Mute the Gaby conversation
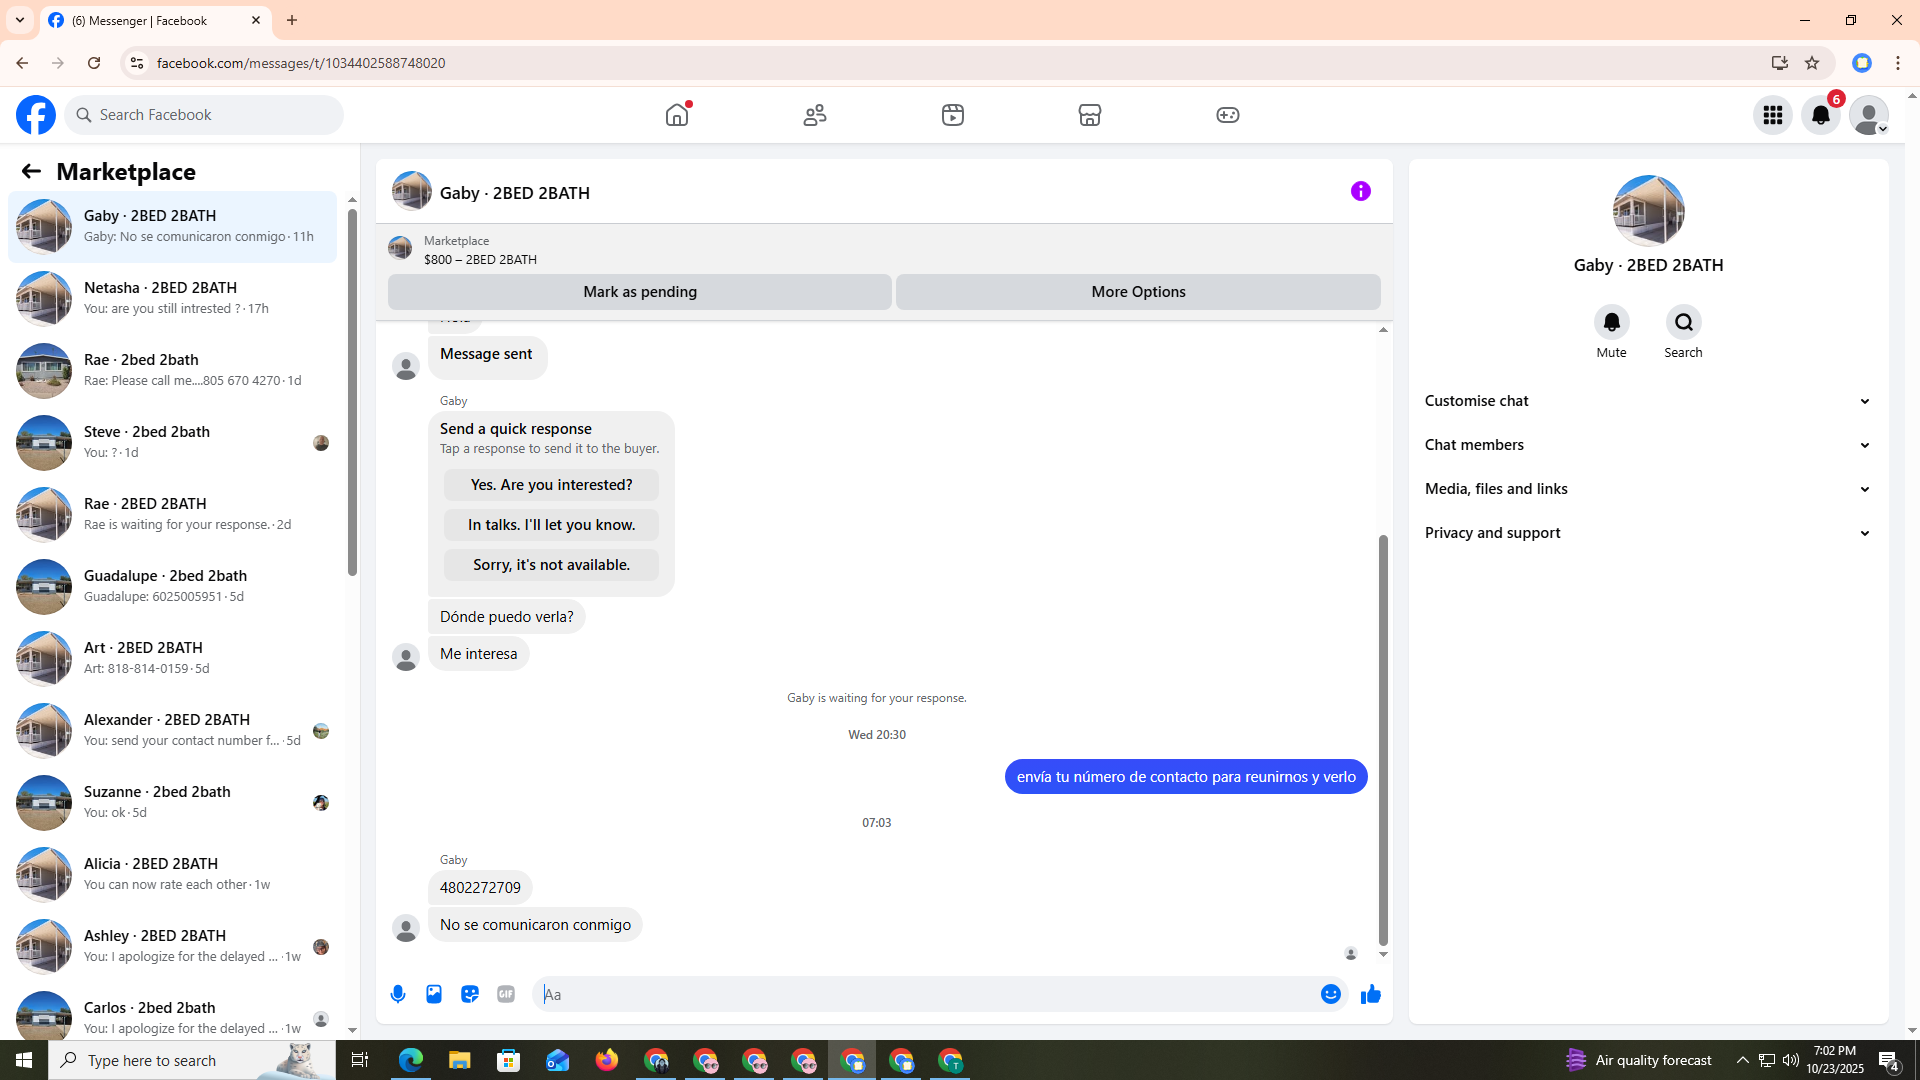 1611,323
